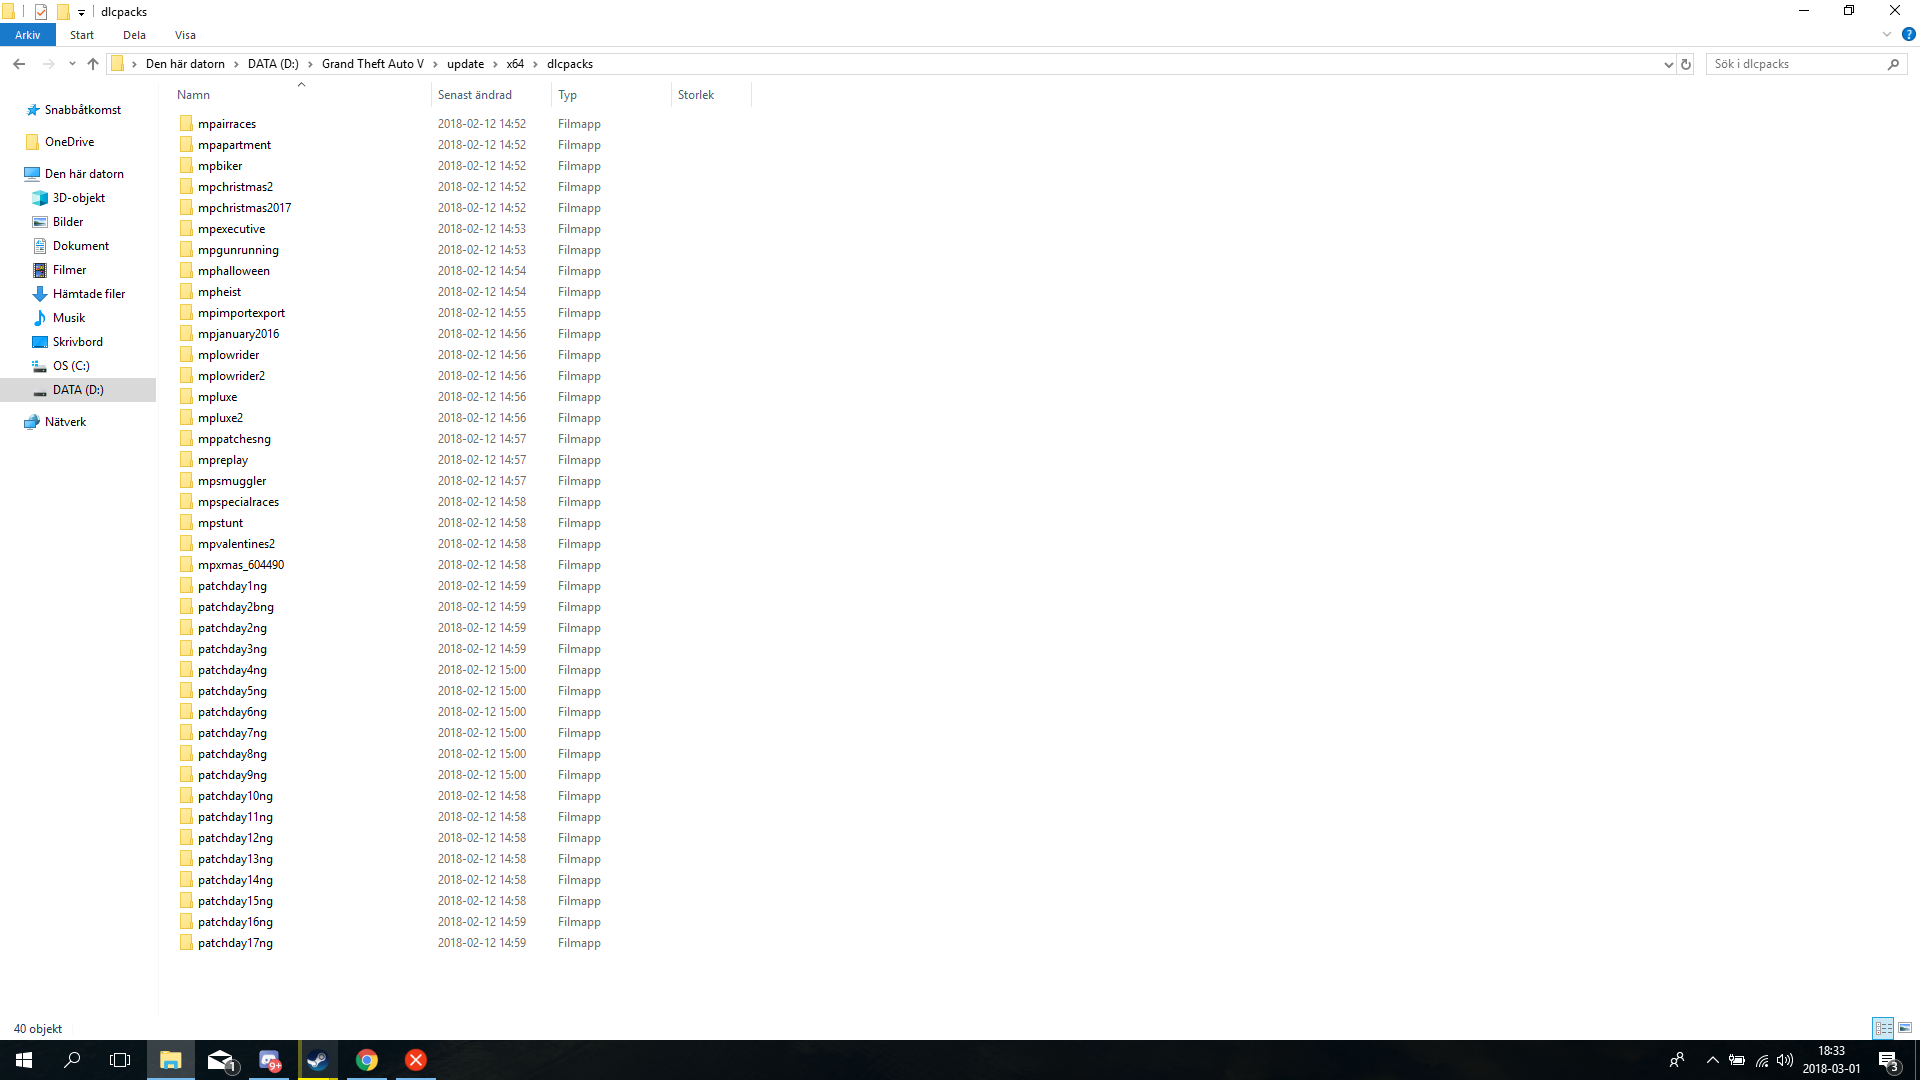1920x1080 pixels.
Task: Open the Visa ribbon tab
Action: coord(185,35)
